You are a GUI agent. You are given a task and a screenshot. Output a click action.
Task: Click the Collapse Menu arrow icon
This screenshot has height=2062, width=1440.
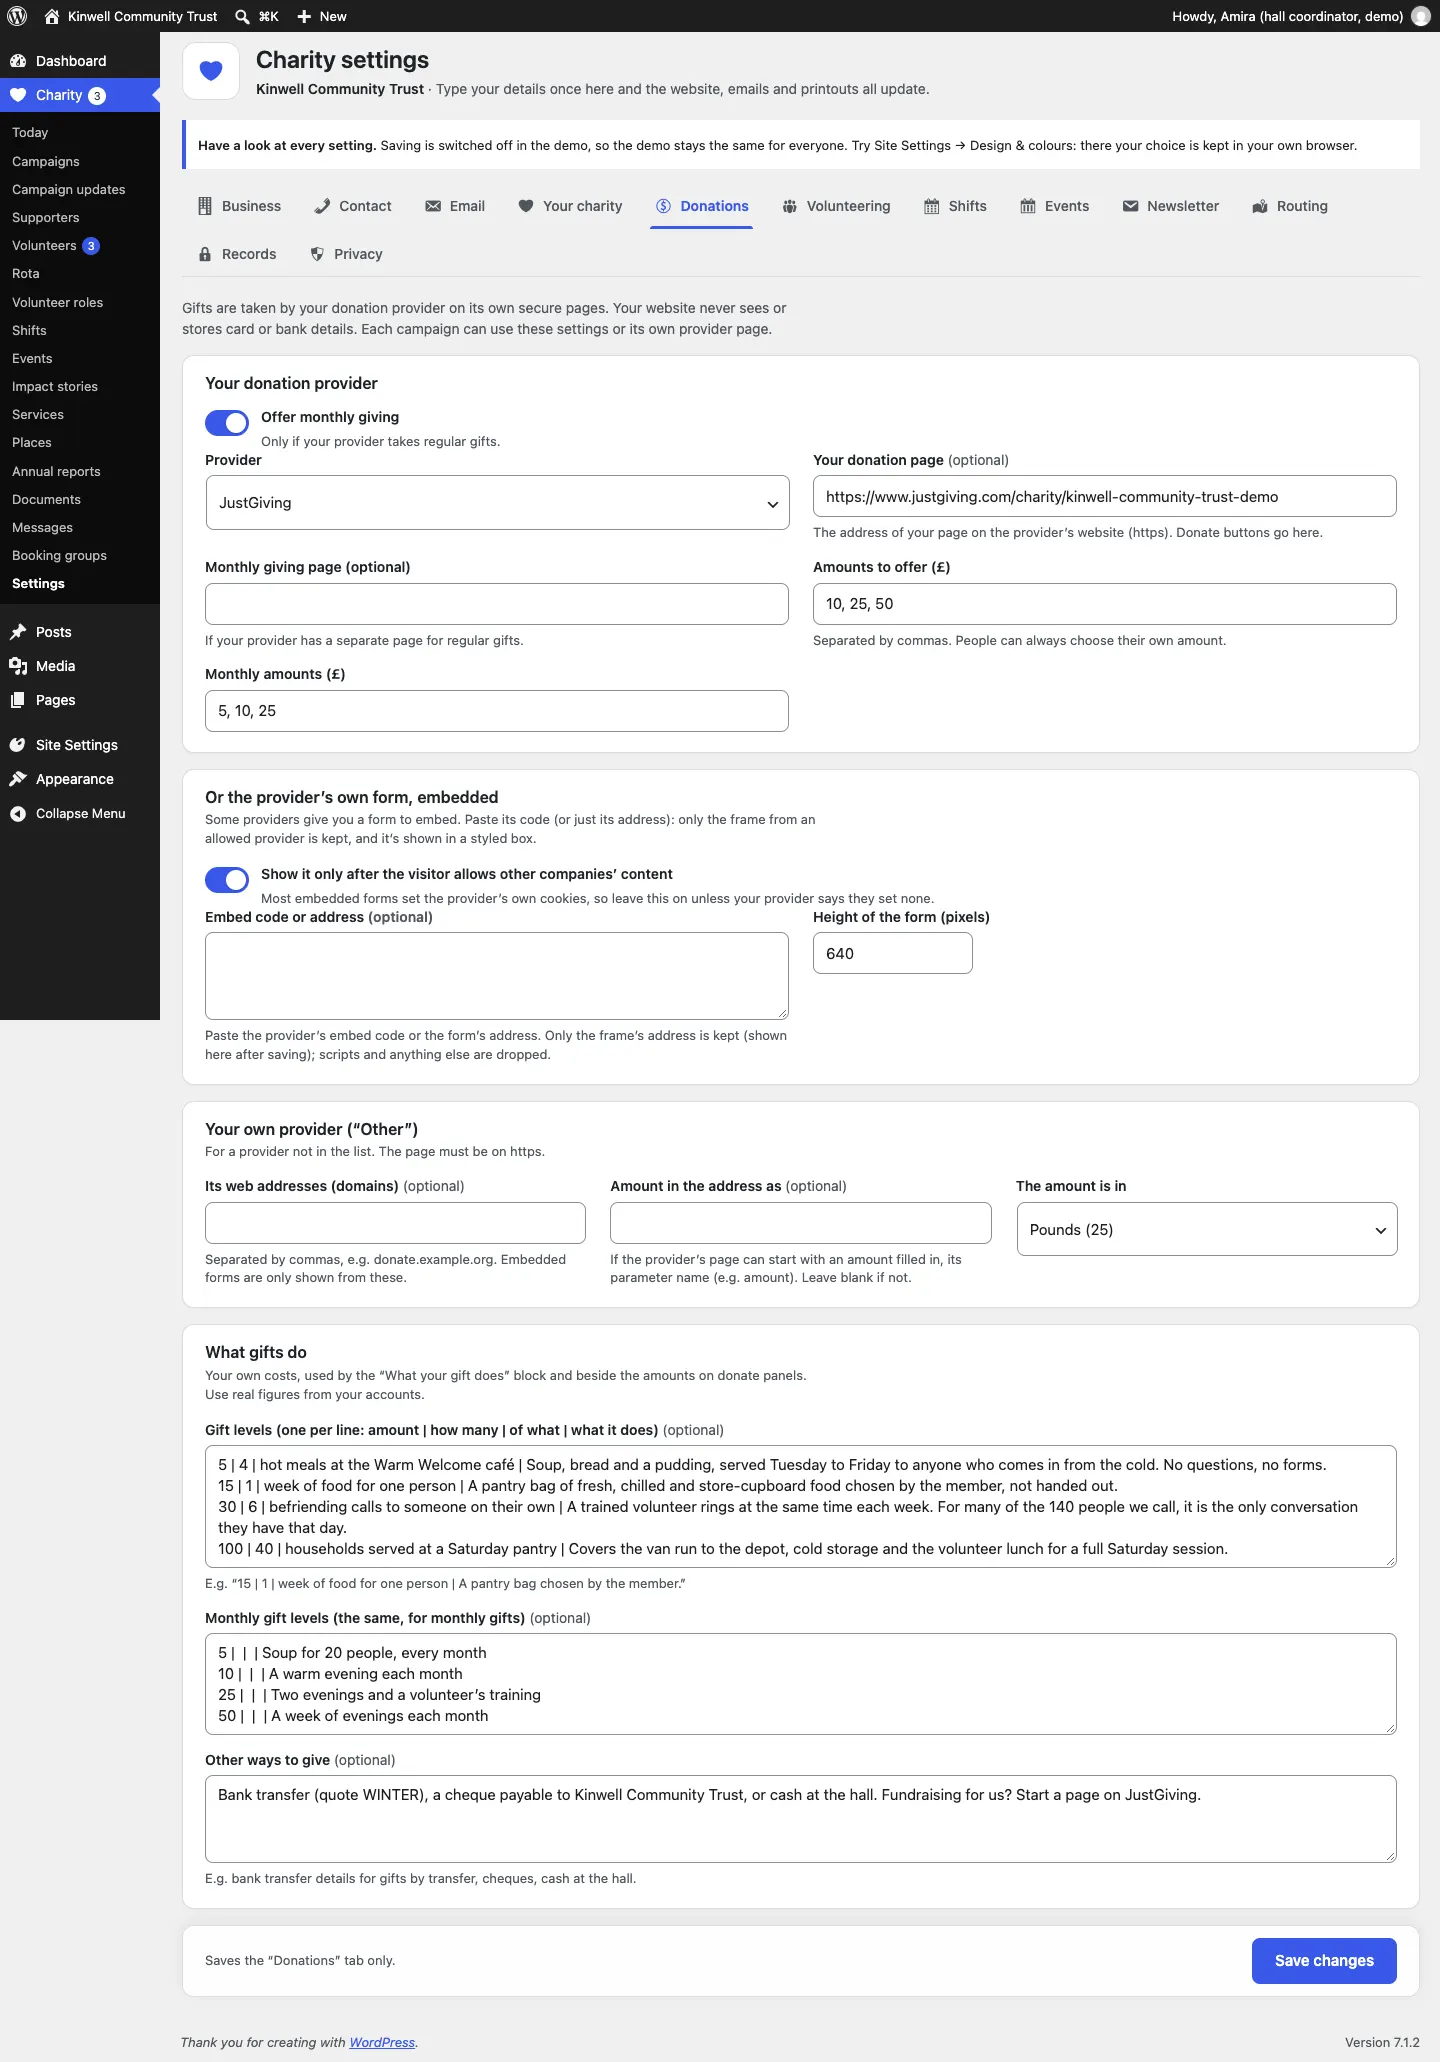point(18,813)
